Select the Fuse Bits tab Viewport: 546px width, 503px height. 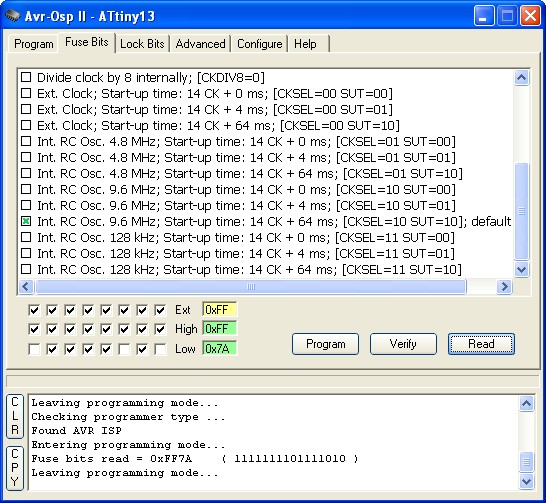(x=87, y=42)
